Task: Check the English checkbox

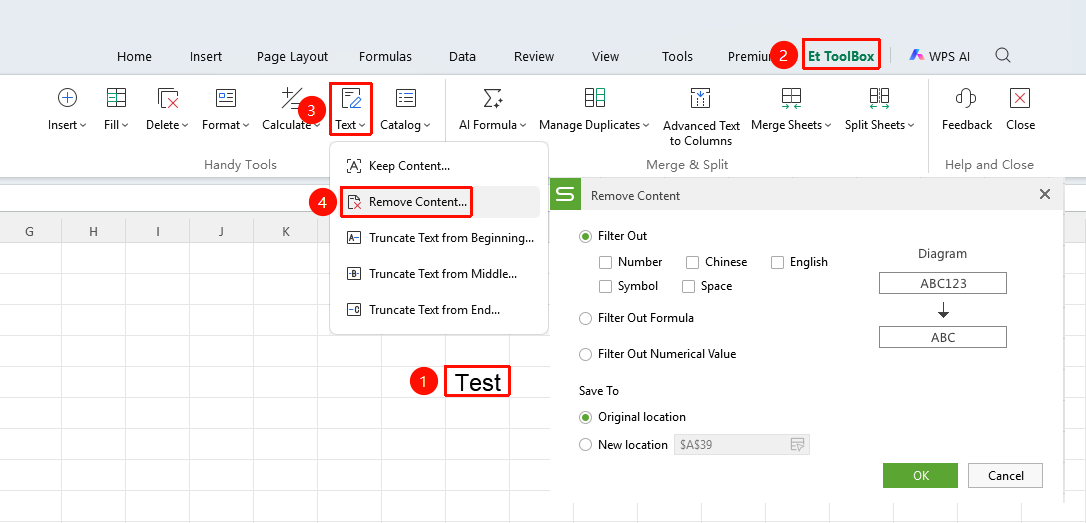Action: (777, 263)
